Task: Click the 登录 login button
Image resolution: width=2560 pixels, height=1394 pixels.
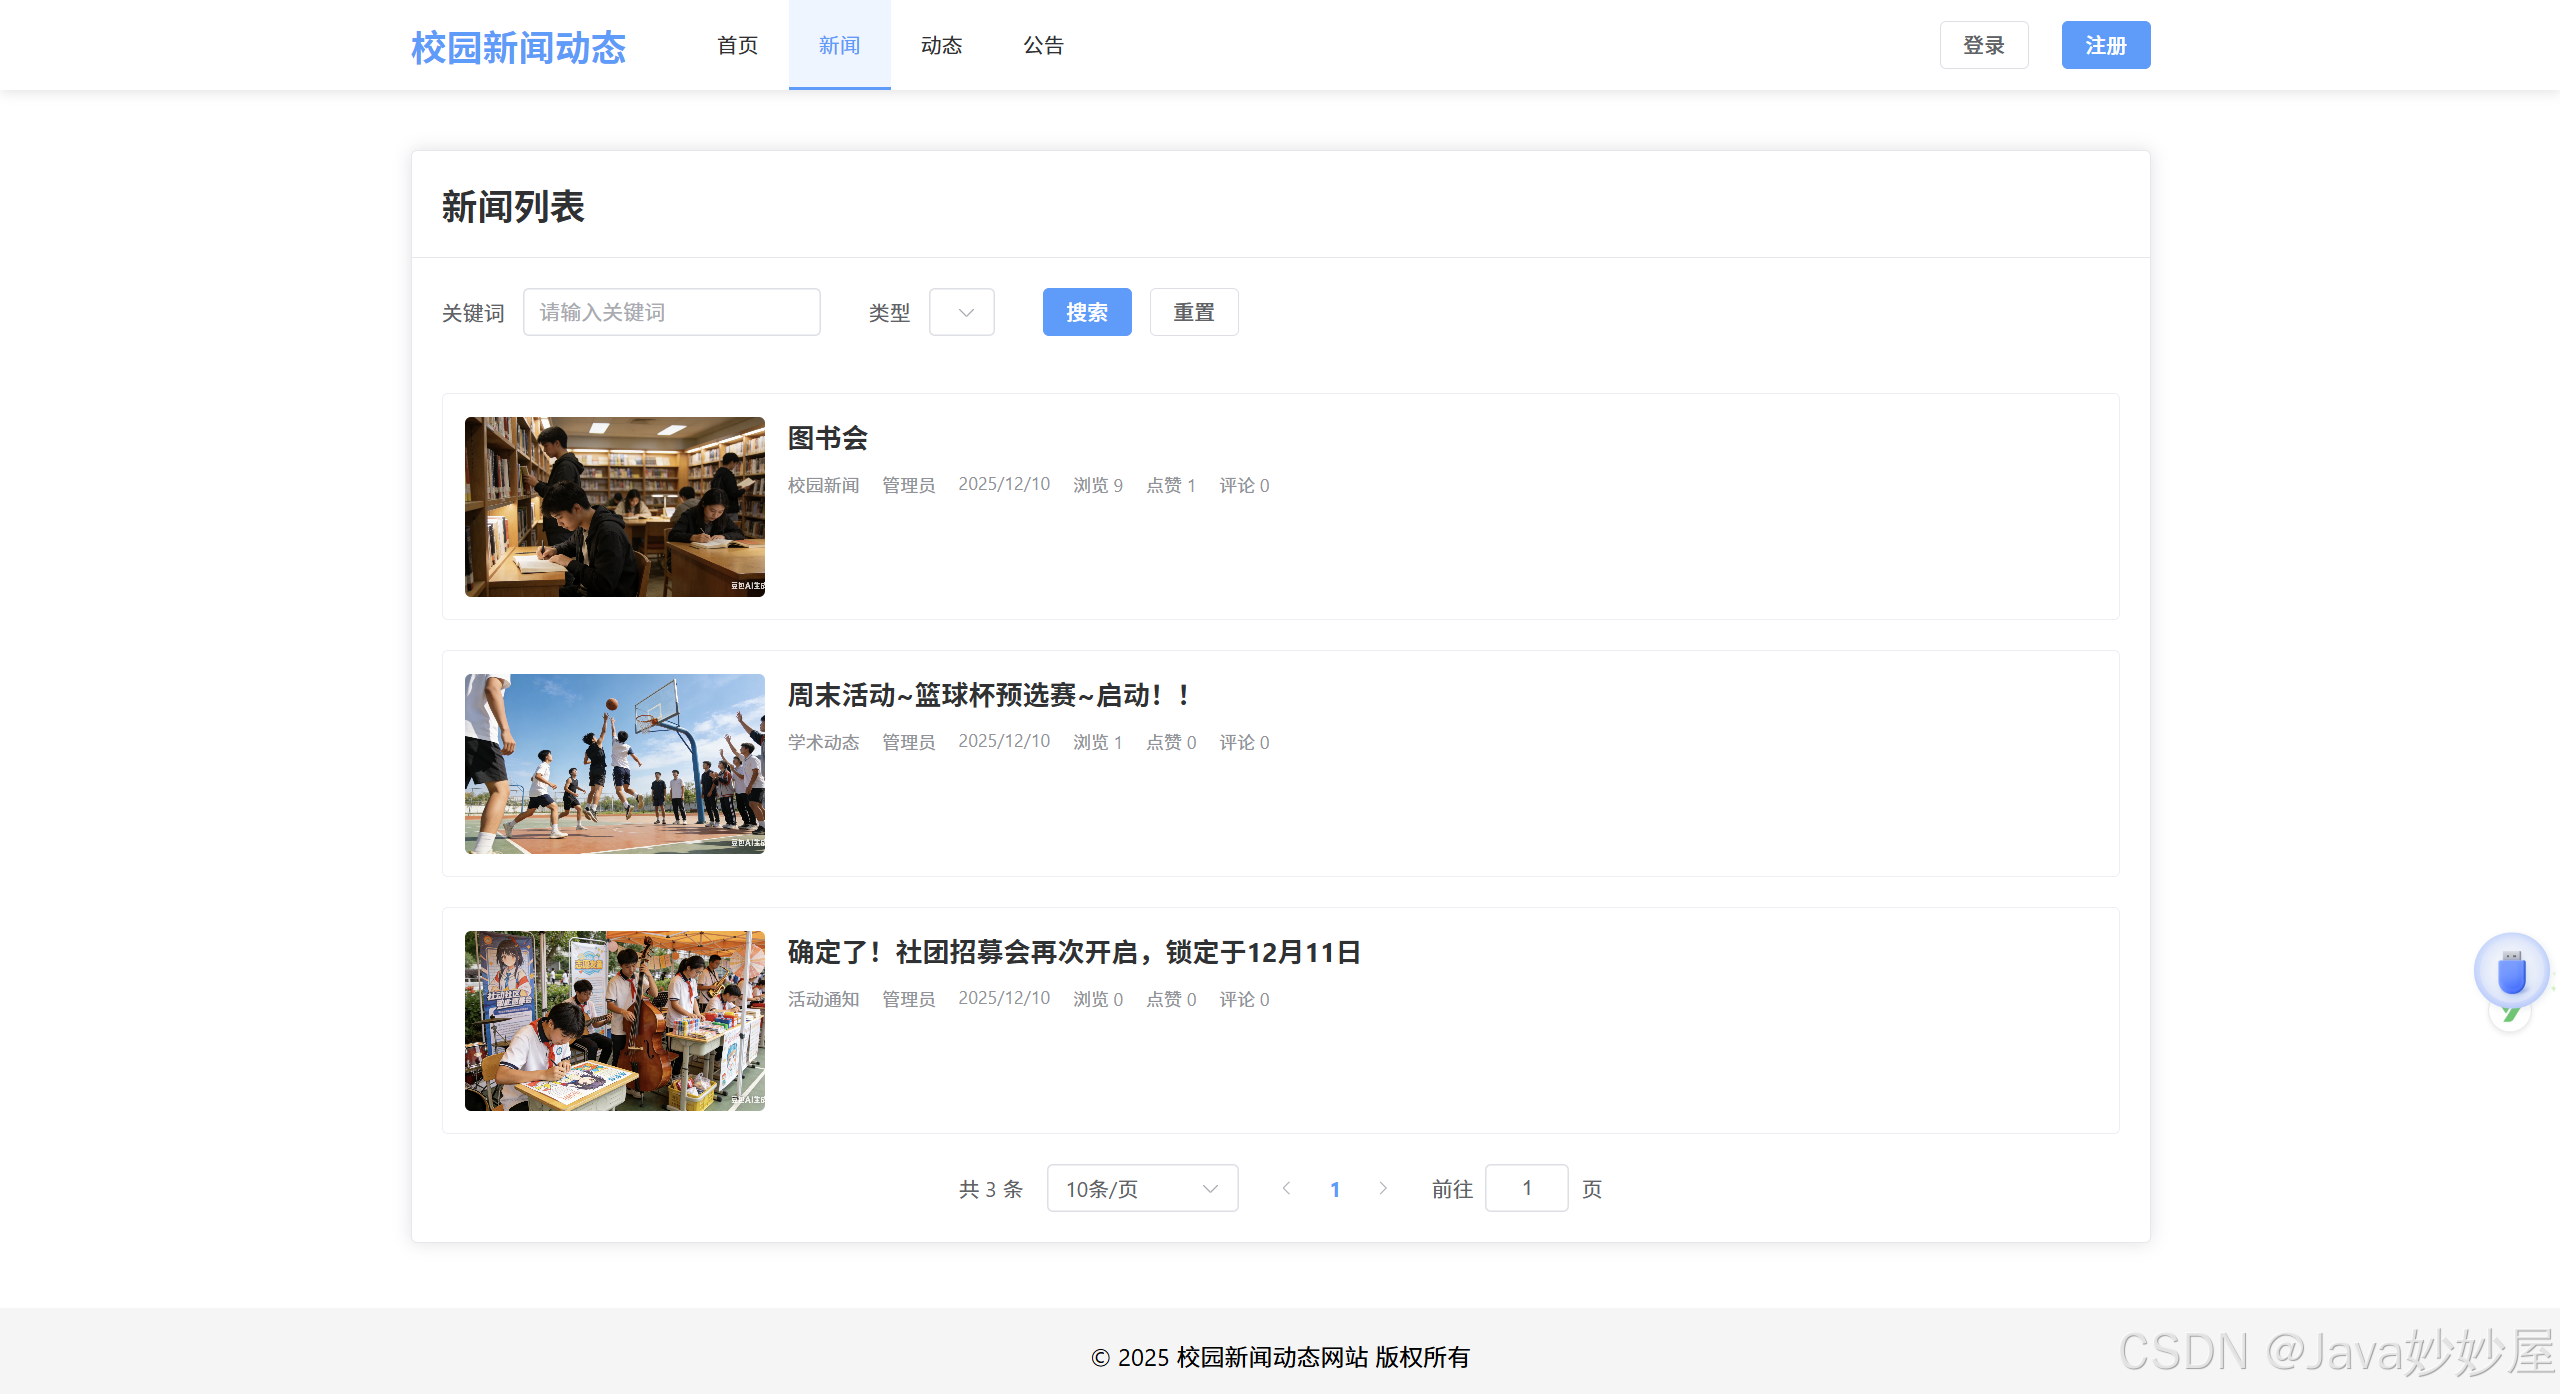Action: coord(1983,45)
